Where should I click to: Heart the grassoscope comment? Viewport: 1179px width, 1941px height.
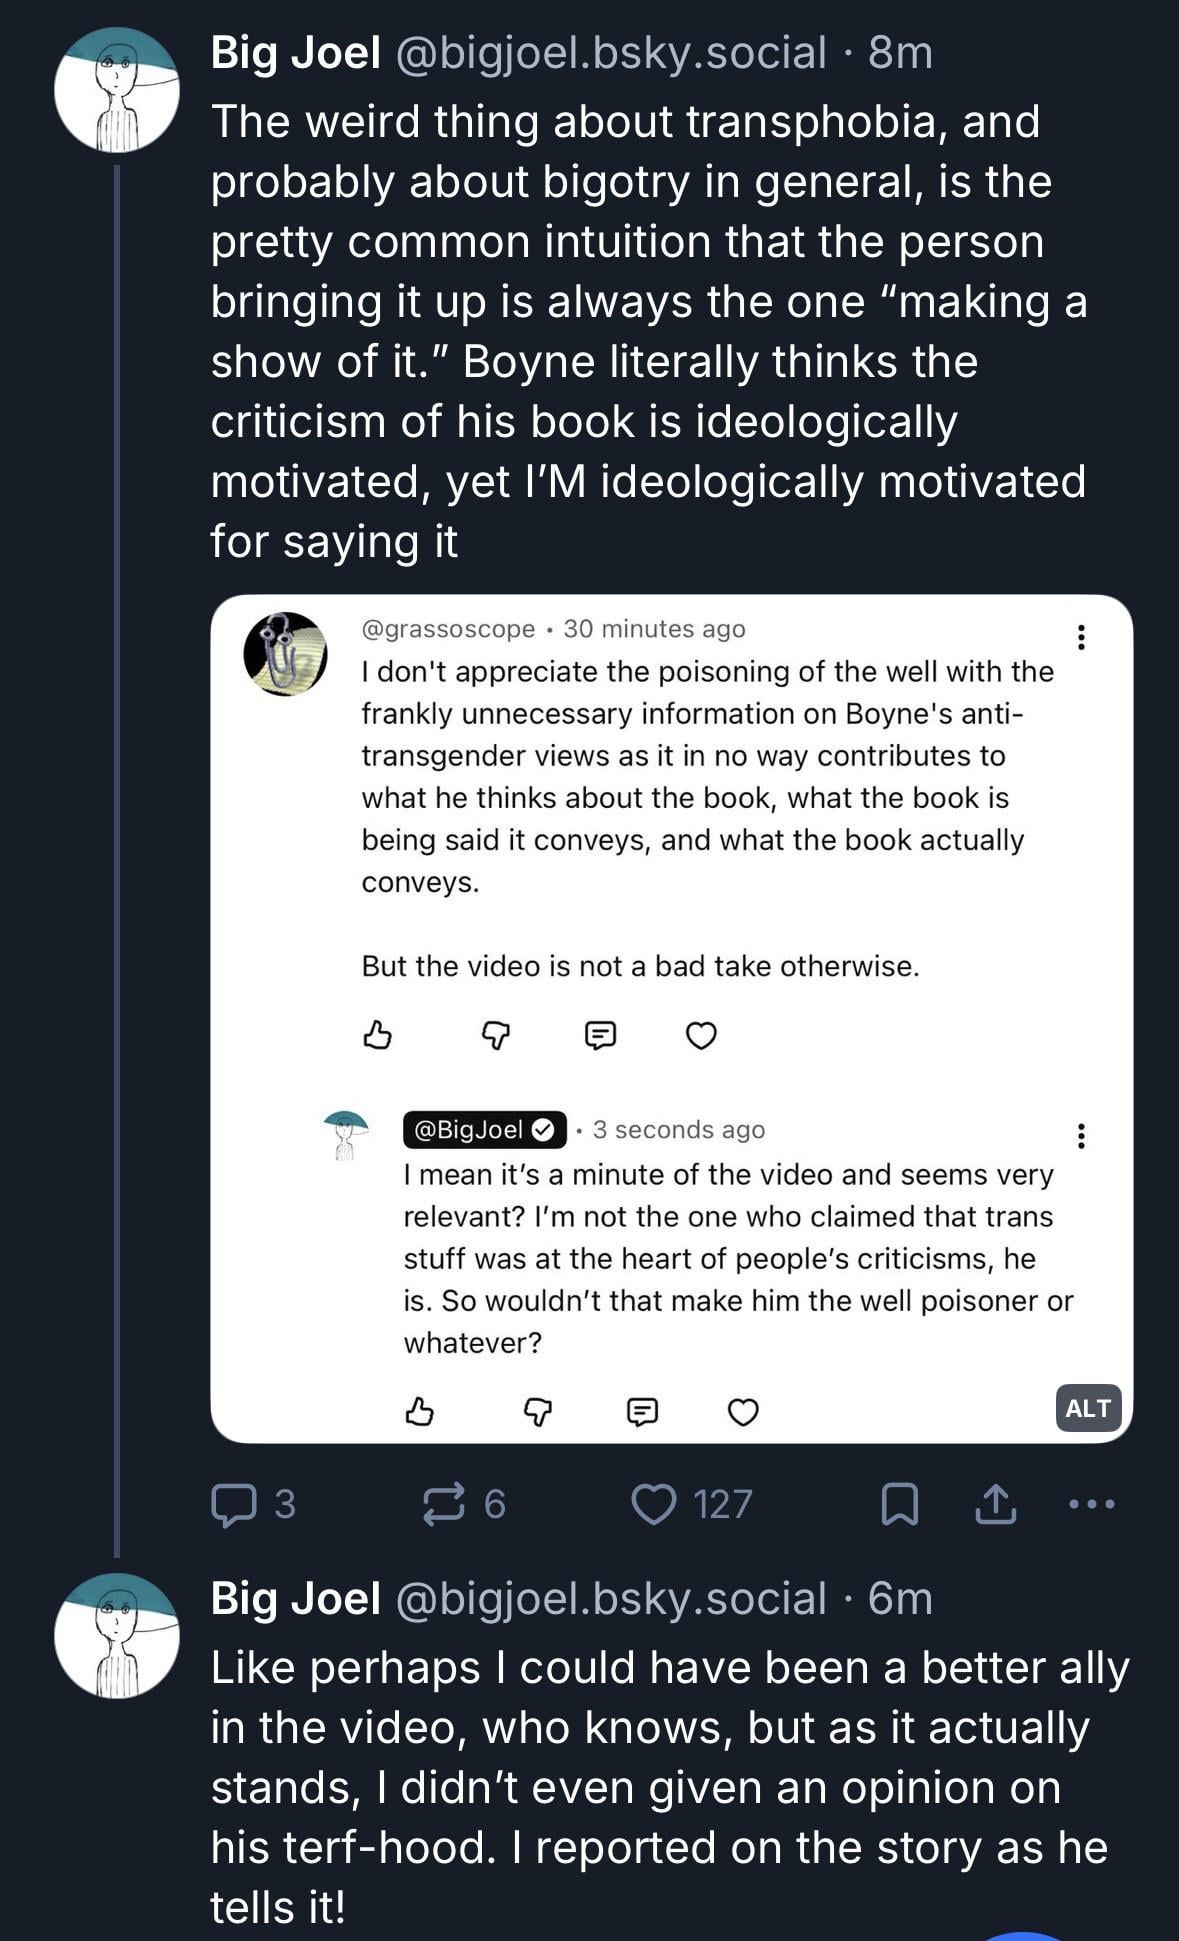[x=701, y=1035]
